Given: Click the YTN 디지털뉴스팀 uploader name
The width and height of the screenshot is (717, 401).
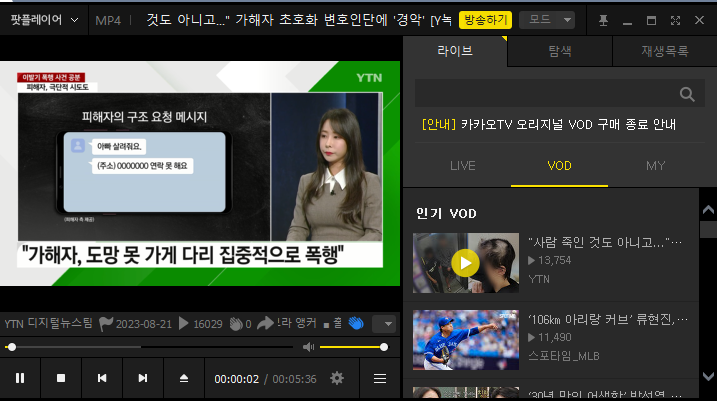Looking at the screenshot, I should [48, 324].
